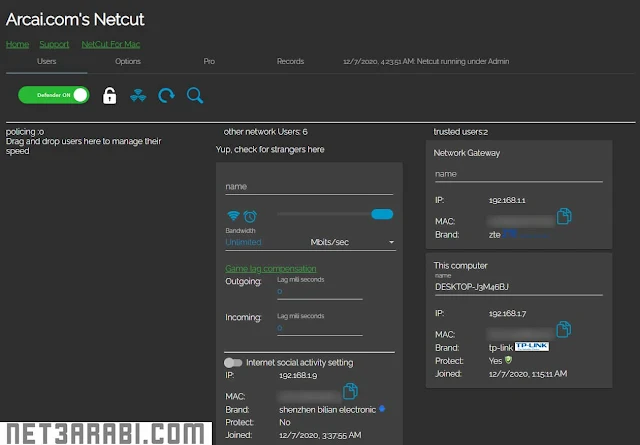The width and height of the screenshot is (640, 445).
Task: Click the blue brand marker beside shenzhen bilian electronic
Action: tap(382, 408)
